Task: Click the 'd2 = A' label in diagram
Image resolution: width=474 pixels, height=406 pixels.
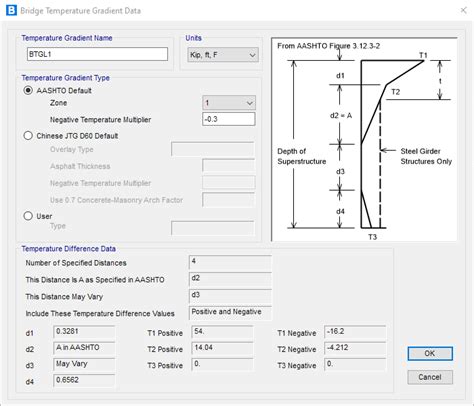Action: (x=341, y=116)
